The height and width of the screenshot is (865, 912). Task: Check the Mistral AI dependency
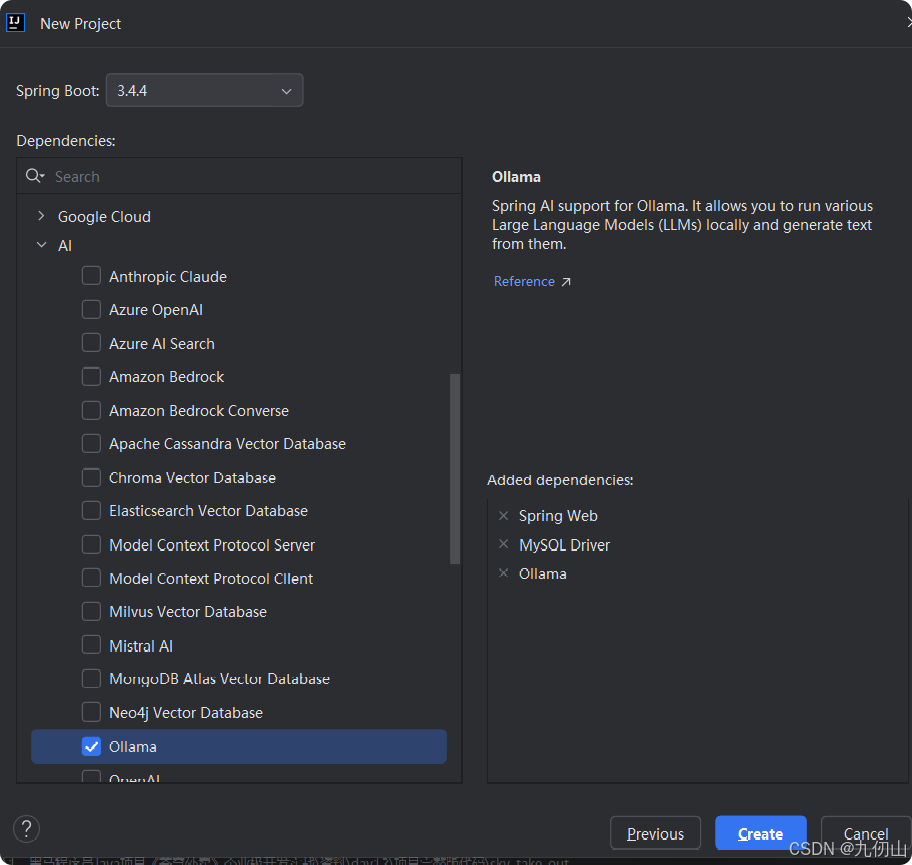coord(91,645)
